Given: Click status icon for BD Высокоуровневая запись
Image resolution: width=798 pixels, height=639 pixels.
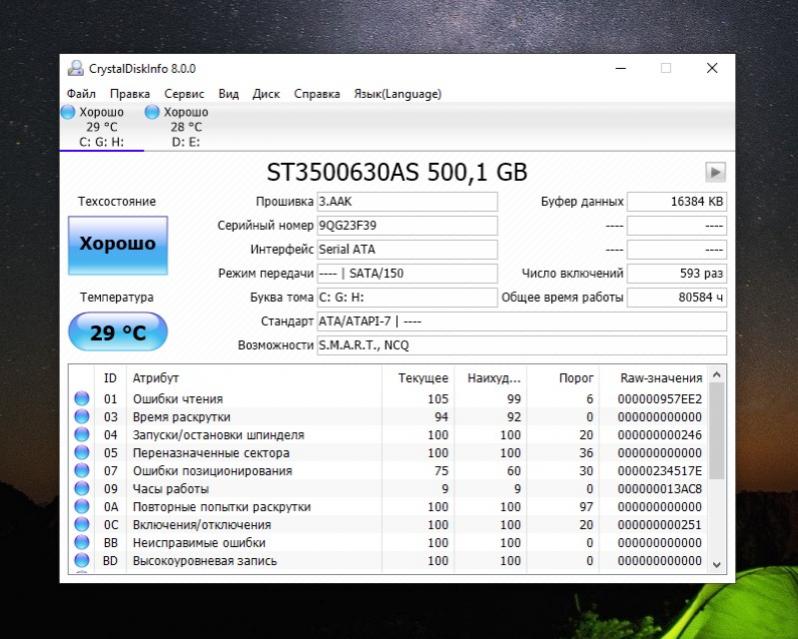Looking at the screenshot, I should (x=82, y=560).
